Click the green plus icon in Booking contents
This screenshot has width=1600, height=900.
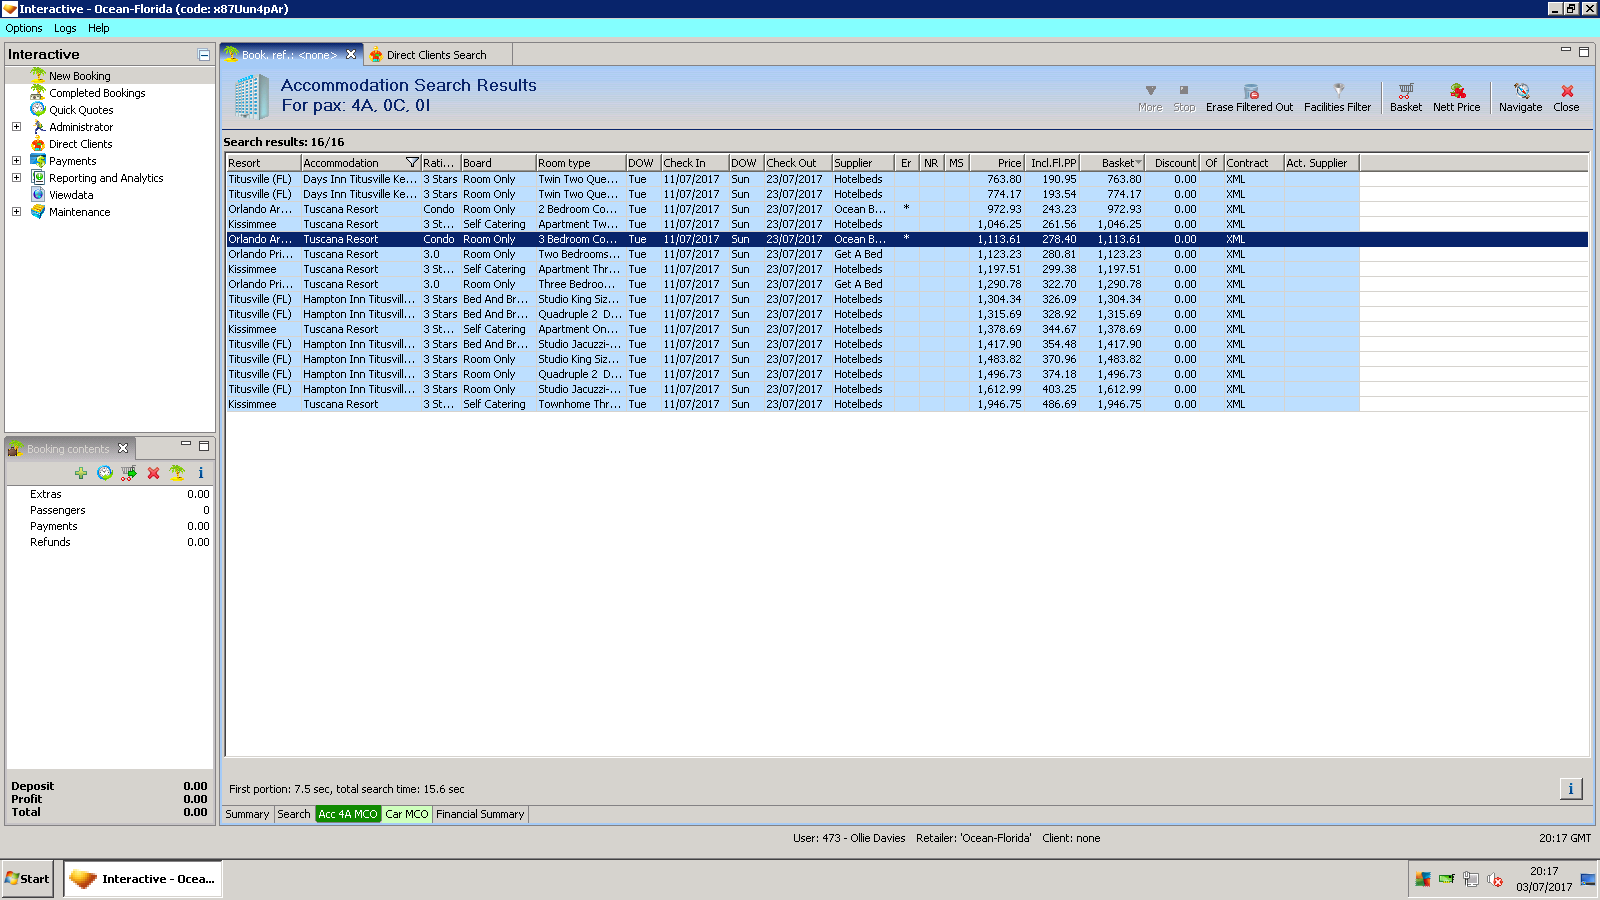point(81,473)
